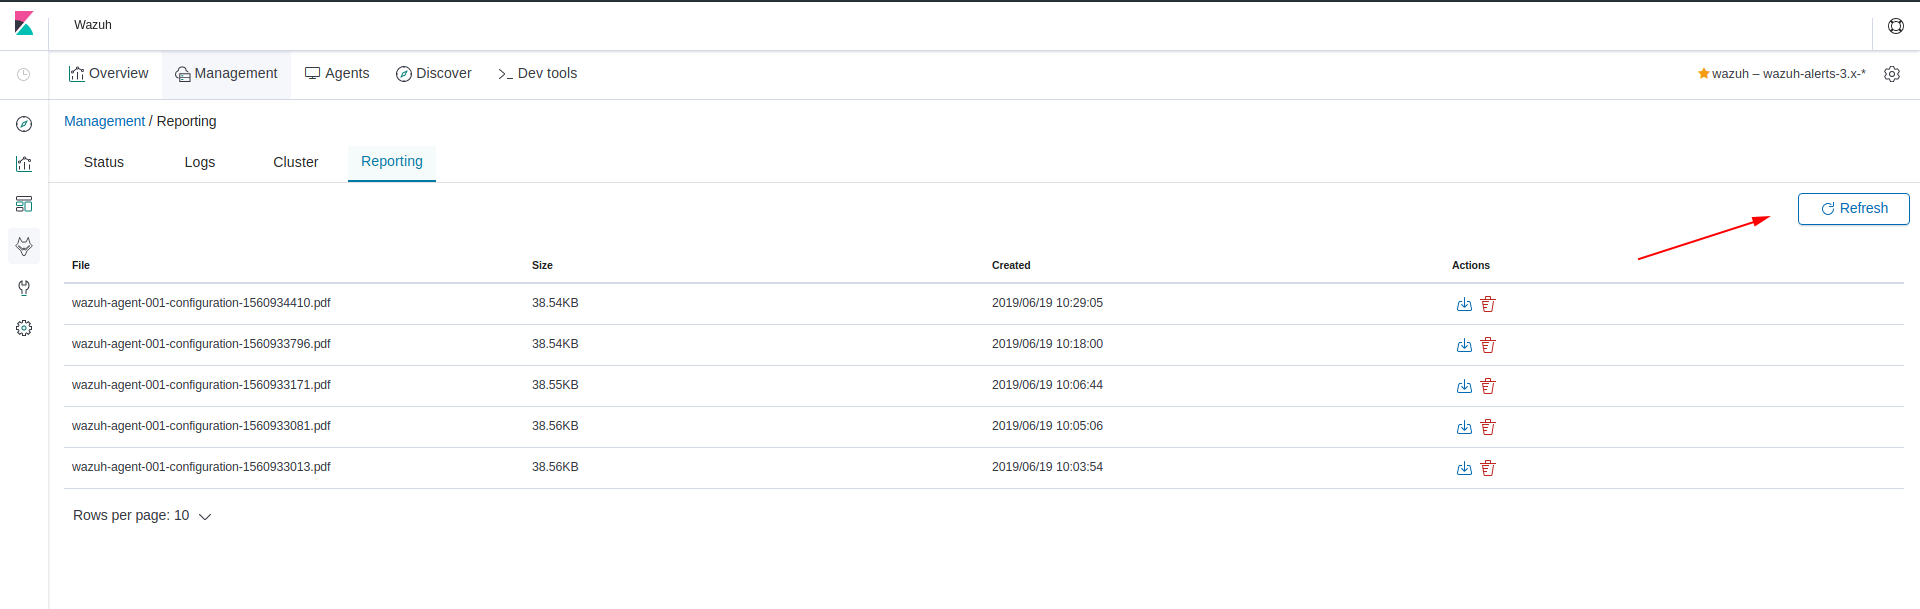
Task: Download the wazuh-agent-001-configuration-1560934410.pdf report
Action: (x=1464, y=304)
